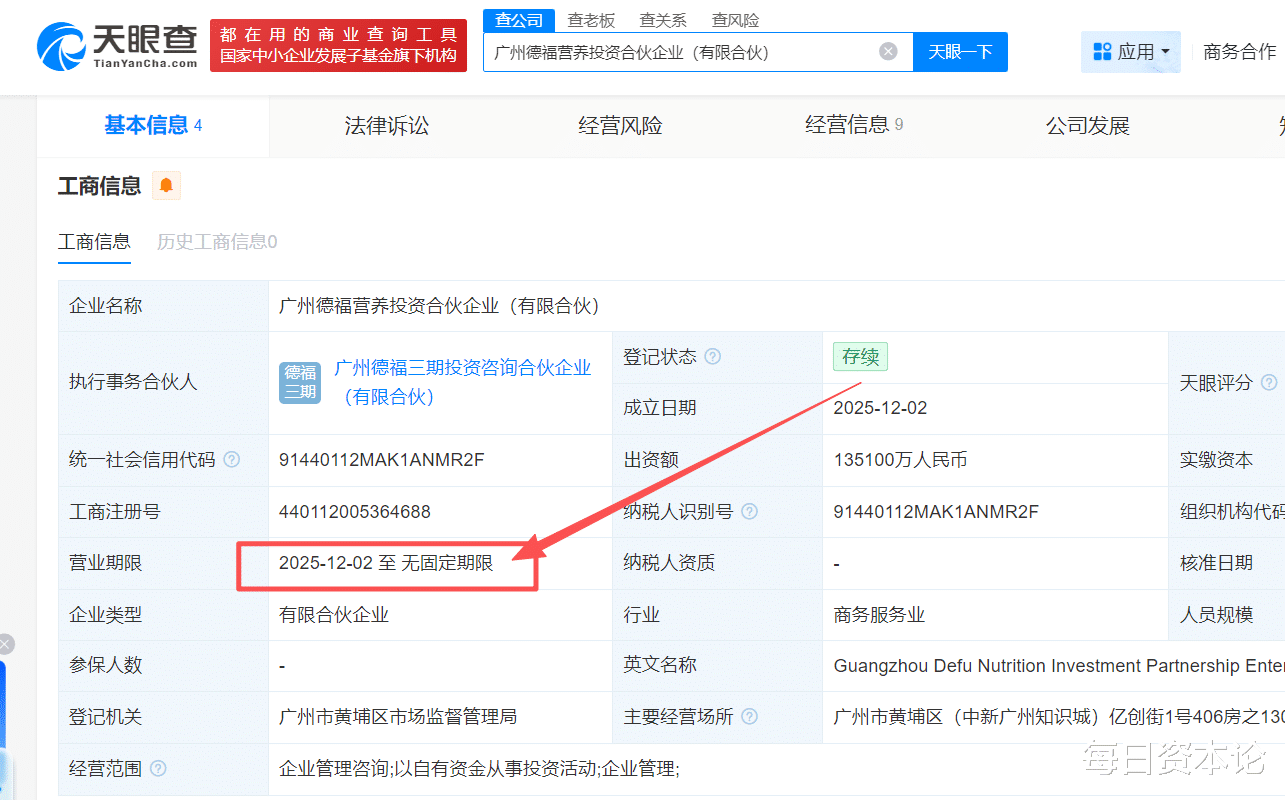Click registration number 440112005364688
Image resolution: width=1285 pixels, height=800 pixels.
pyautogui.click(x=355, y=512)
